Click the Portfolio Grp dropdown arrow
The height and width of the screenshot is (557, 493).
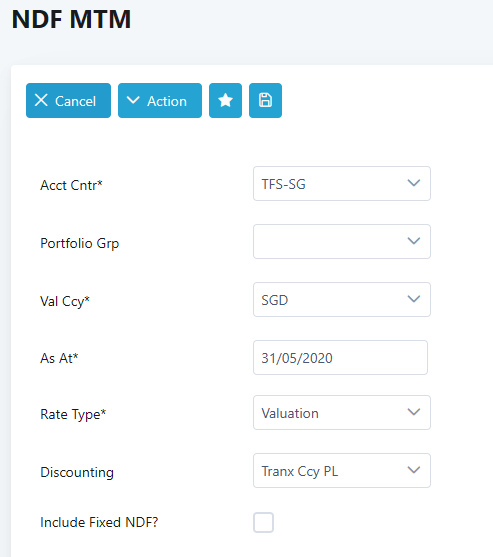414,241
